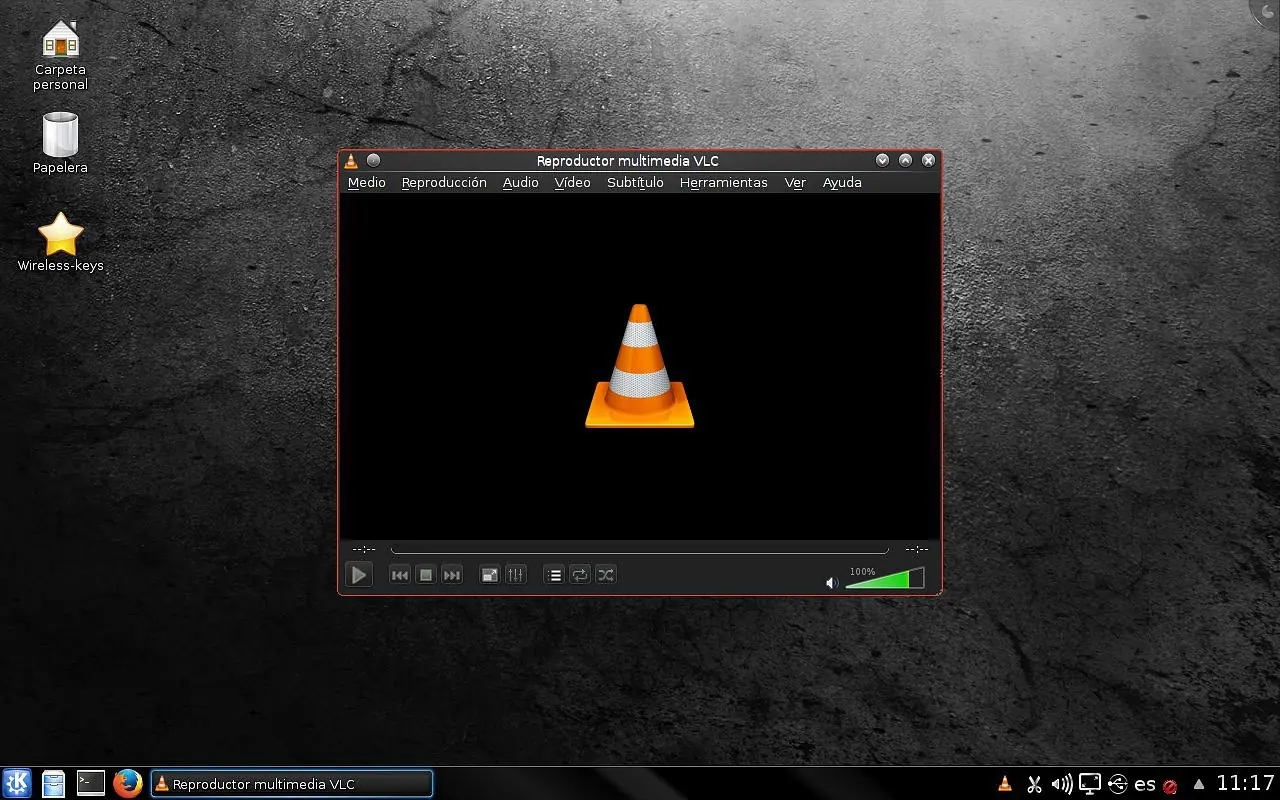Skip to next media in VLC
Viewport: 1280px width, 800px height.
coord(452,575)
